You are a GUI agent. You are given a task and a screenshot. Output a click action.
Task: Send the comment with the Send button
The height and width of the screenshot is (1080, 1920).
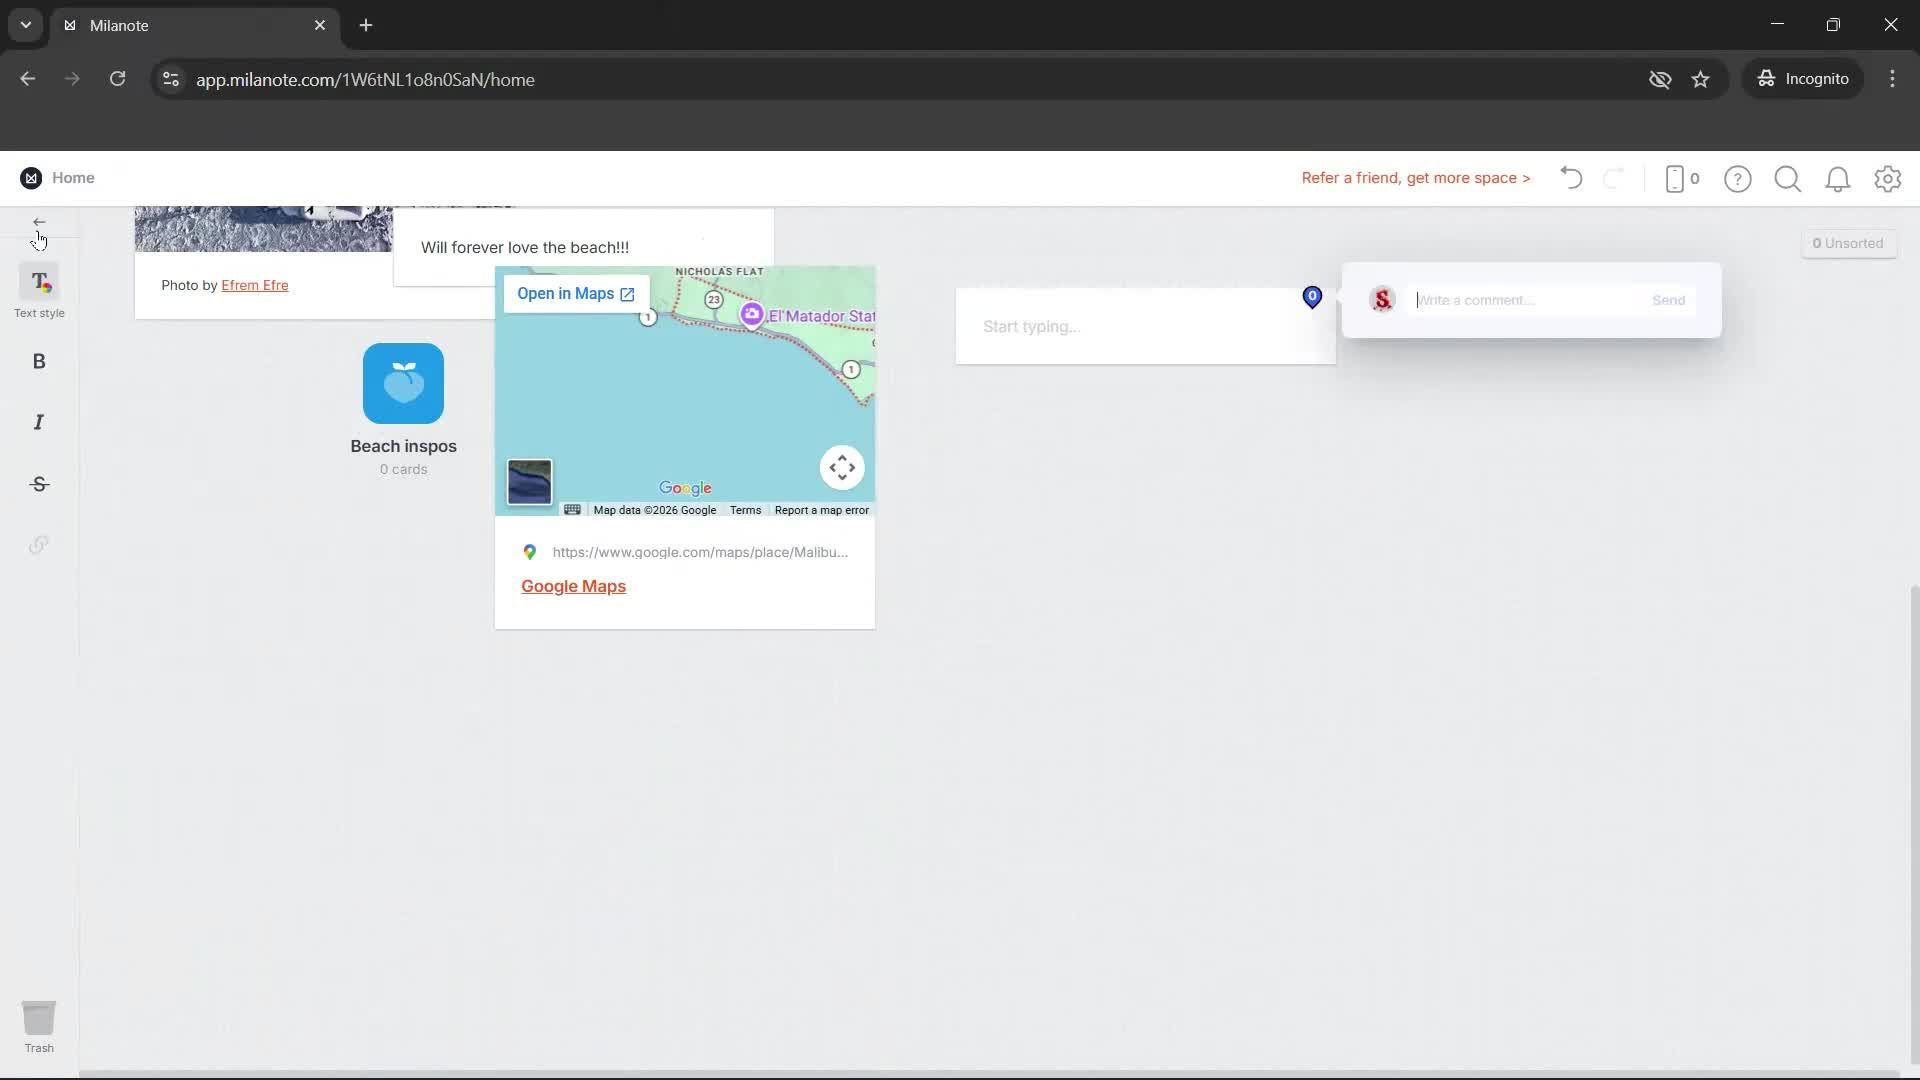(x=1668, y=299)
